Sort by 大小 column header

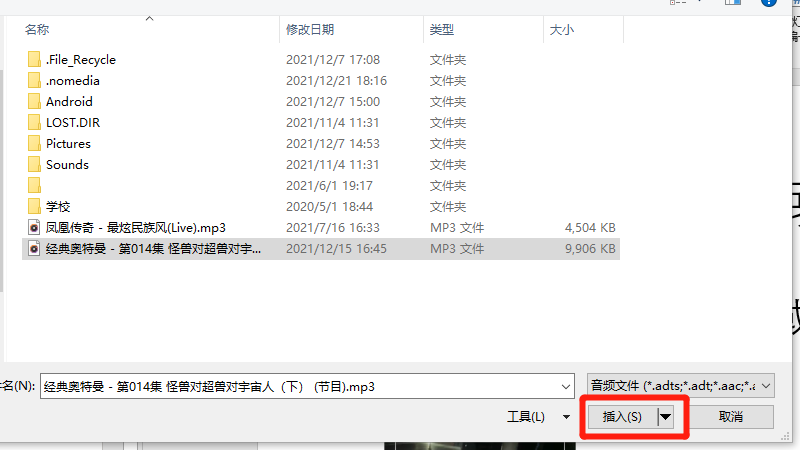pyautogui.click(x=562, y=30)
